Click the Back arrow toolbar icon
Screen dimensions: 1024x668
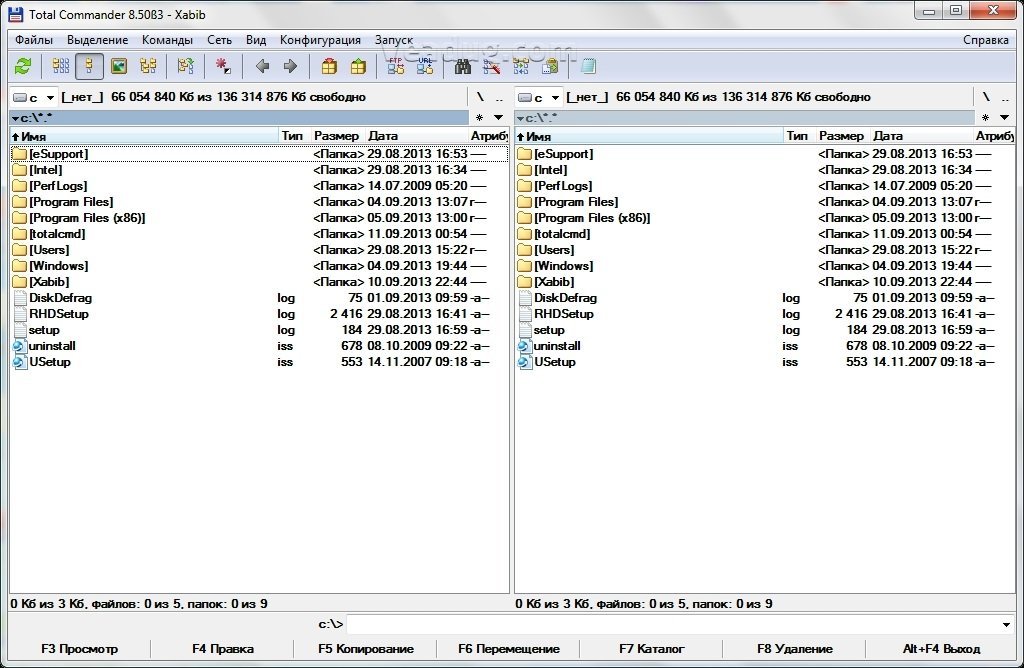pos(262,67)
